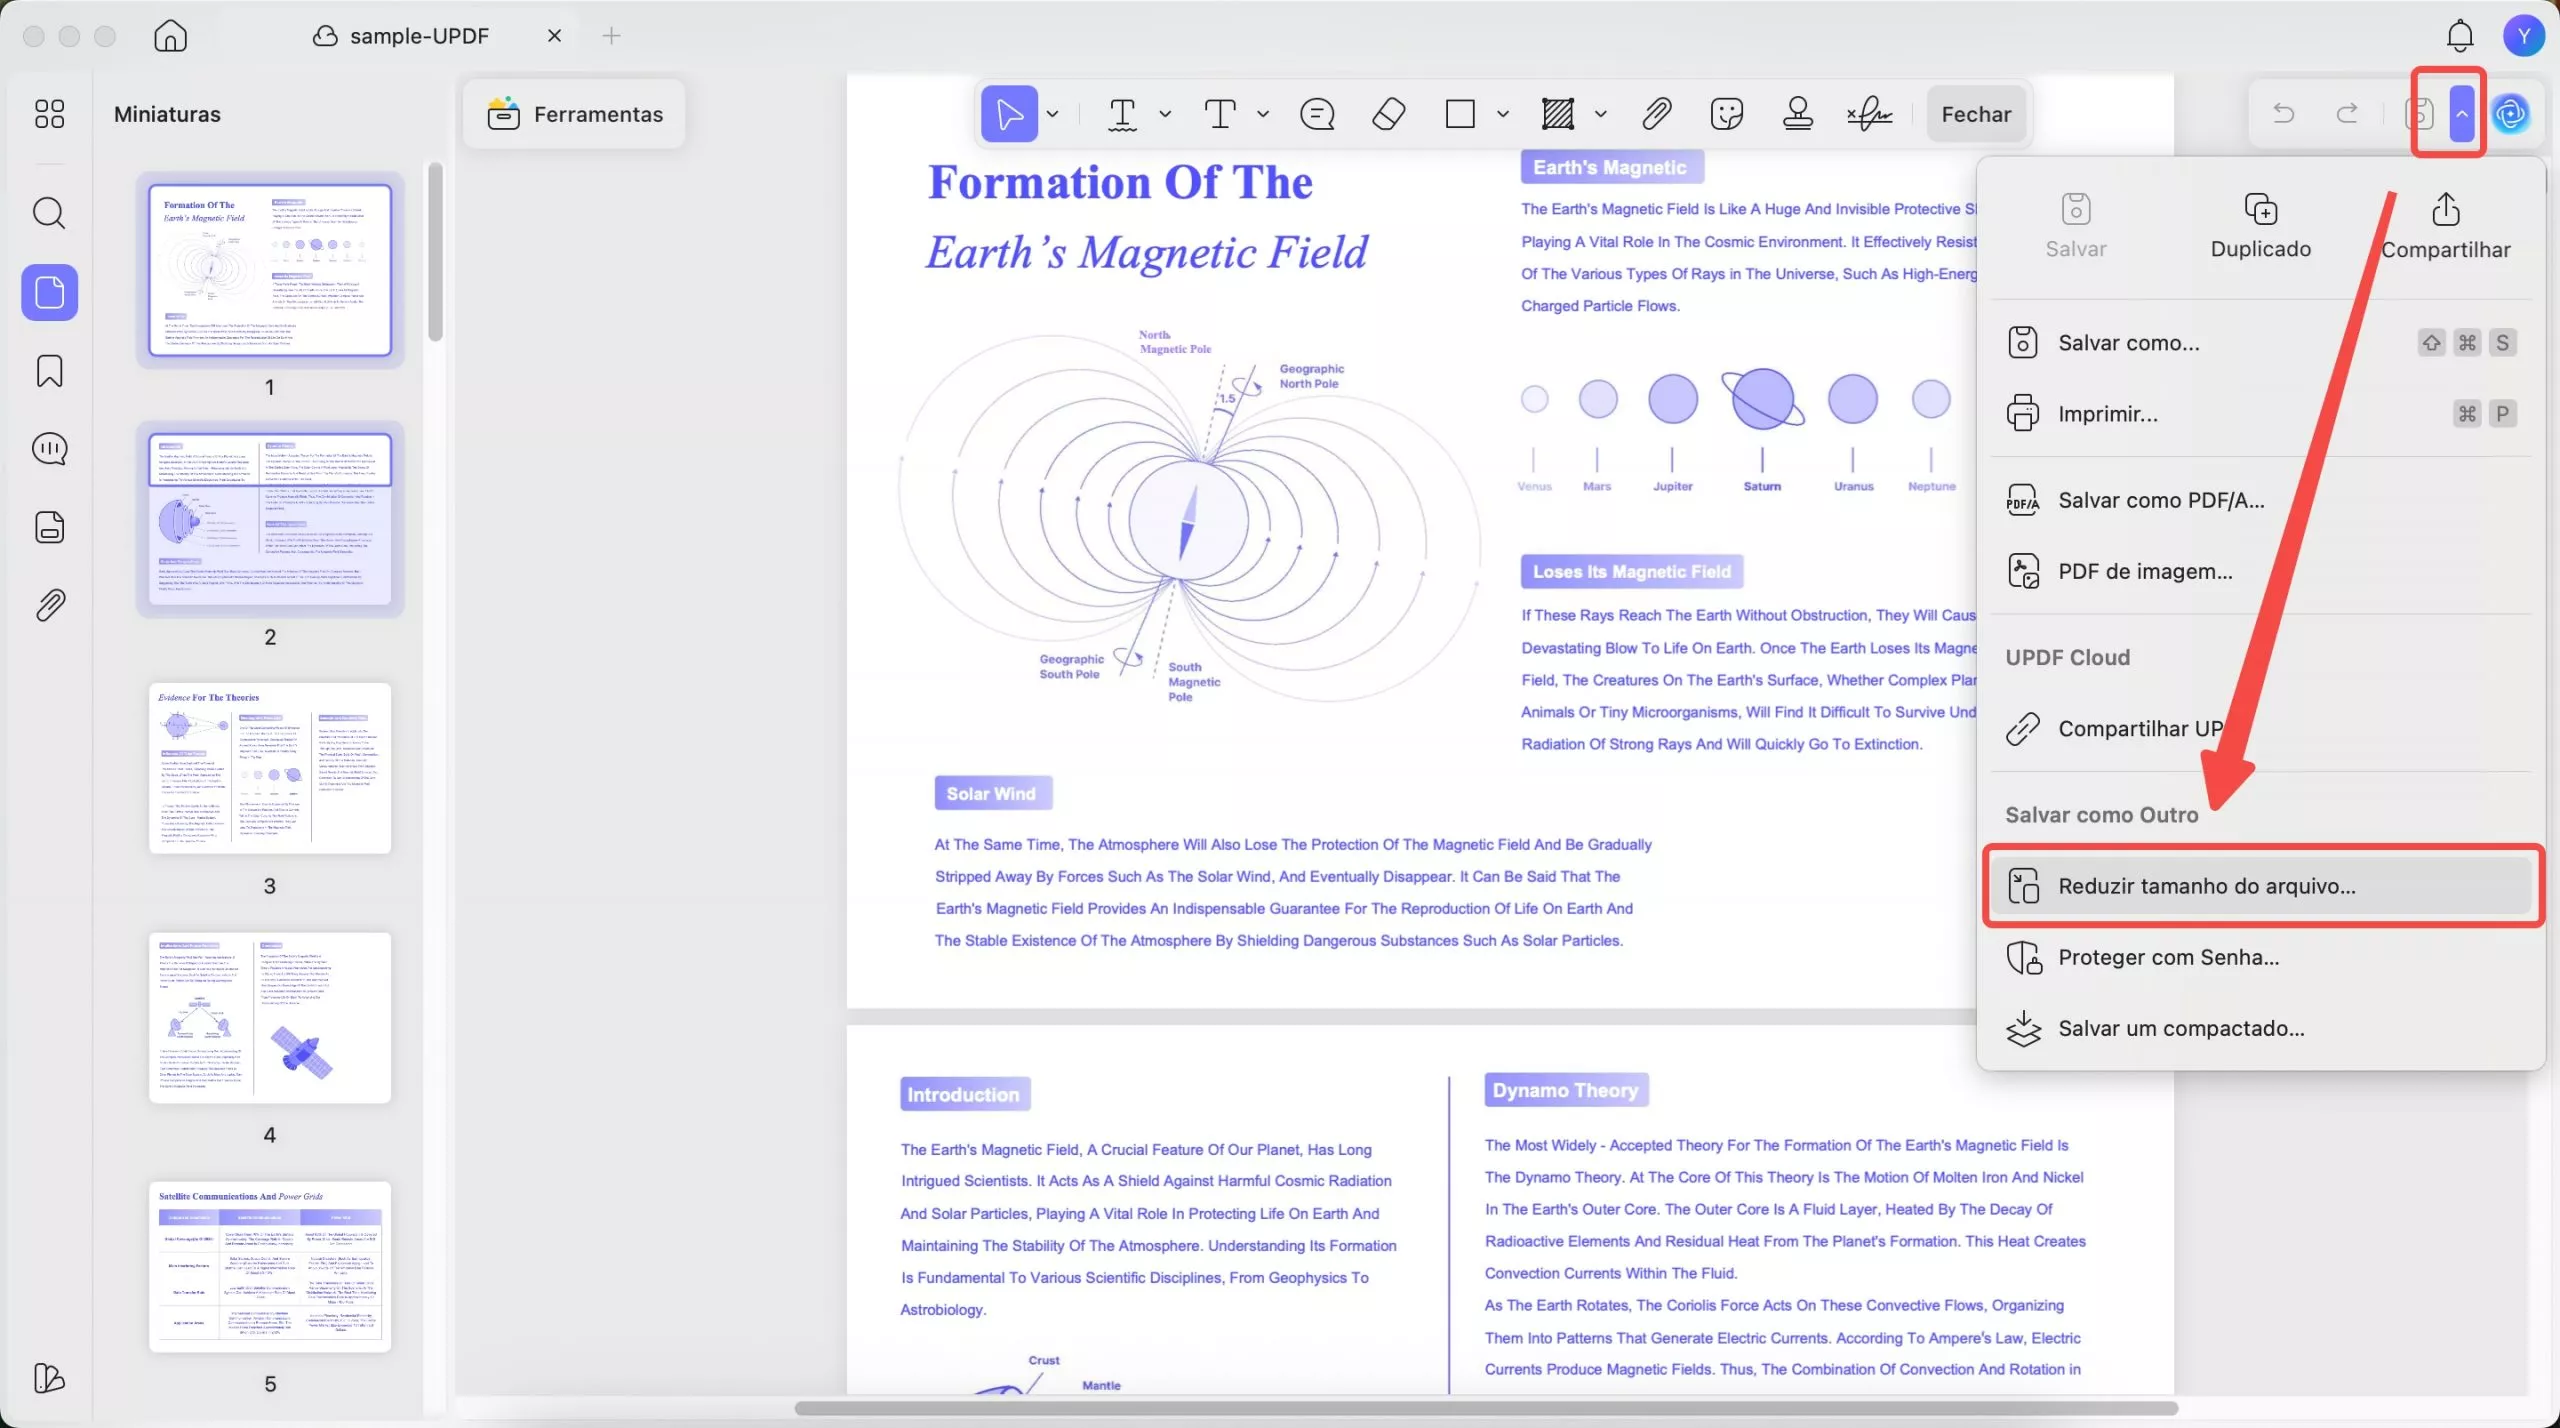This screenshot has width=2560, height=1428.
Task: Select the page thumbnails panel icon
Action: 49,292
